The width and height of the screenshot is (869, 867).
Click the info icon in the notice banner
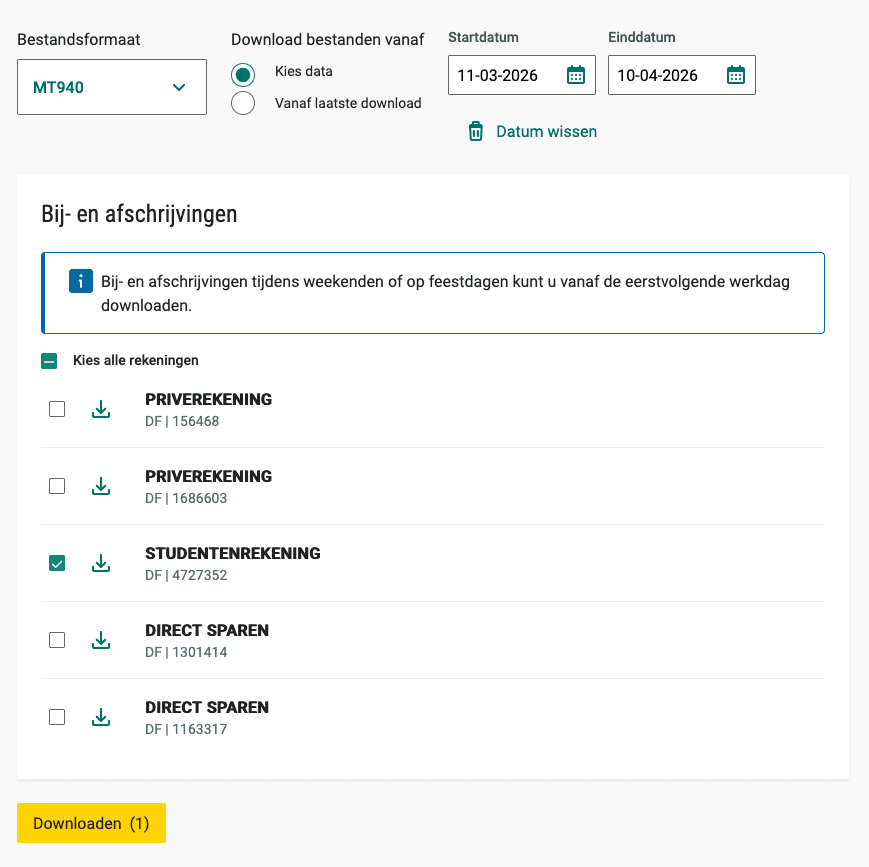click(80, 281)
